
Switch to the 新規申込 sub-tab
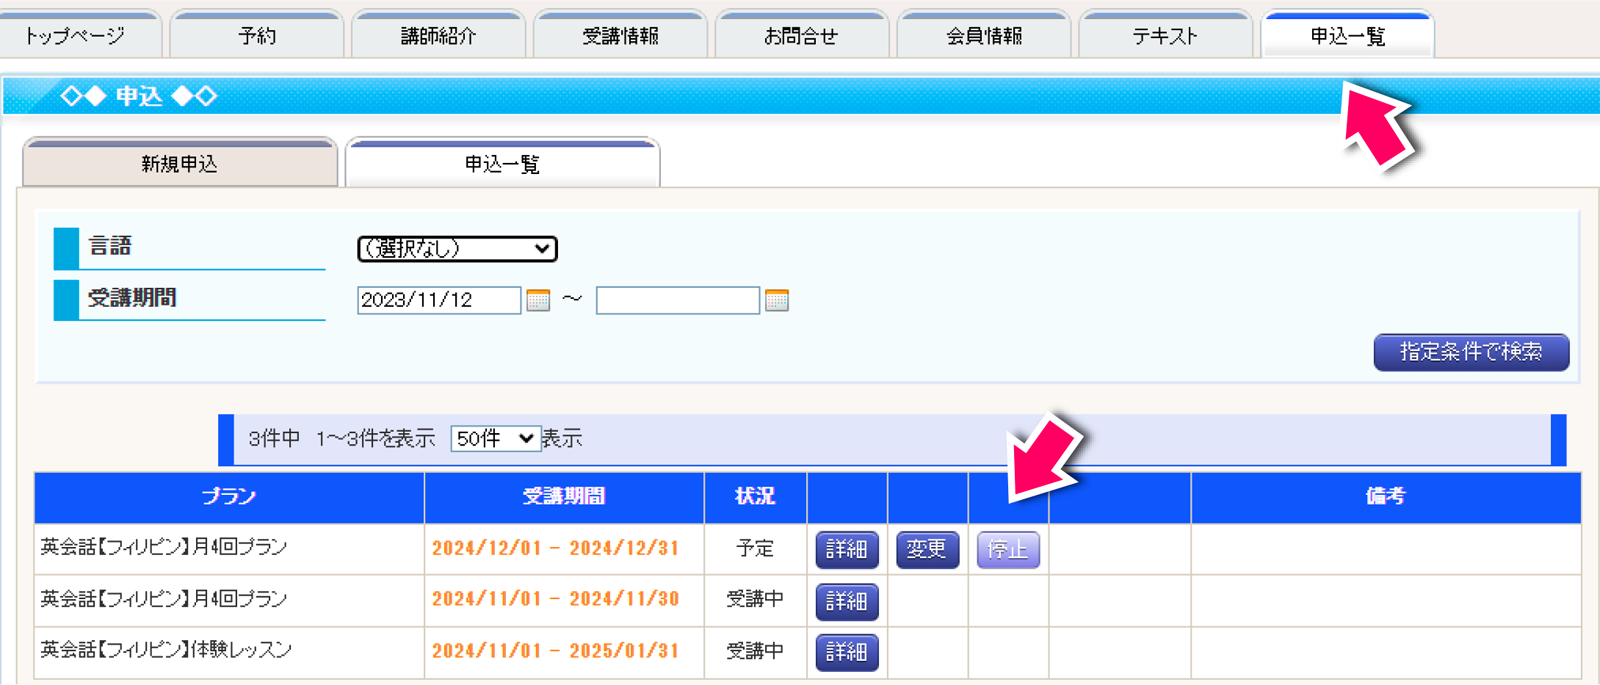click(180, 163)
